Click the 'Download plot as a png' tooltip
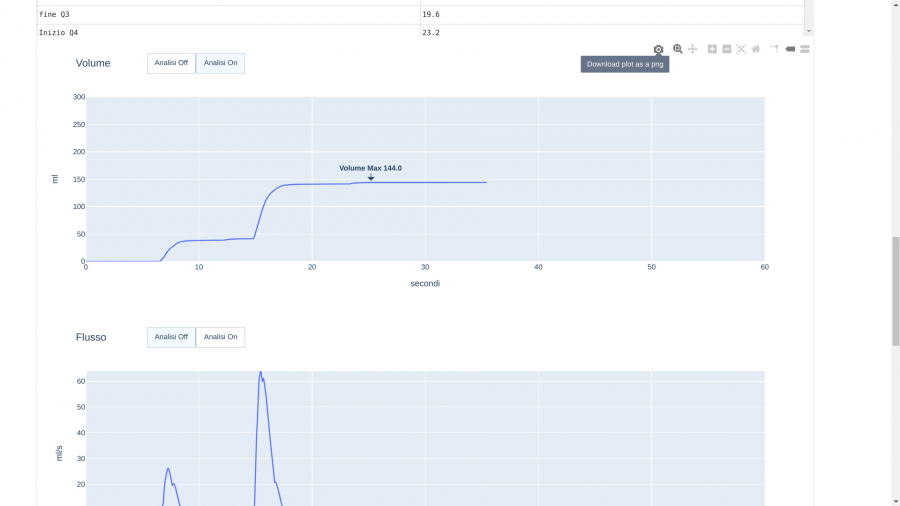900x506 pixels. pos(625,64)
